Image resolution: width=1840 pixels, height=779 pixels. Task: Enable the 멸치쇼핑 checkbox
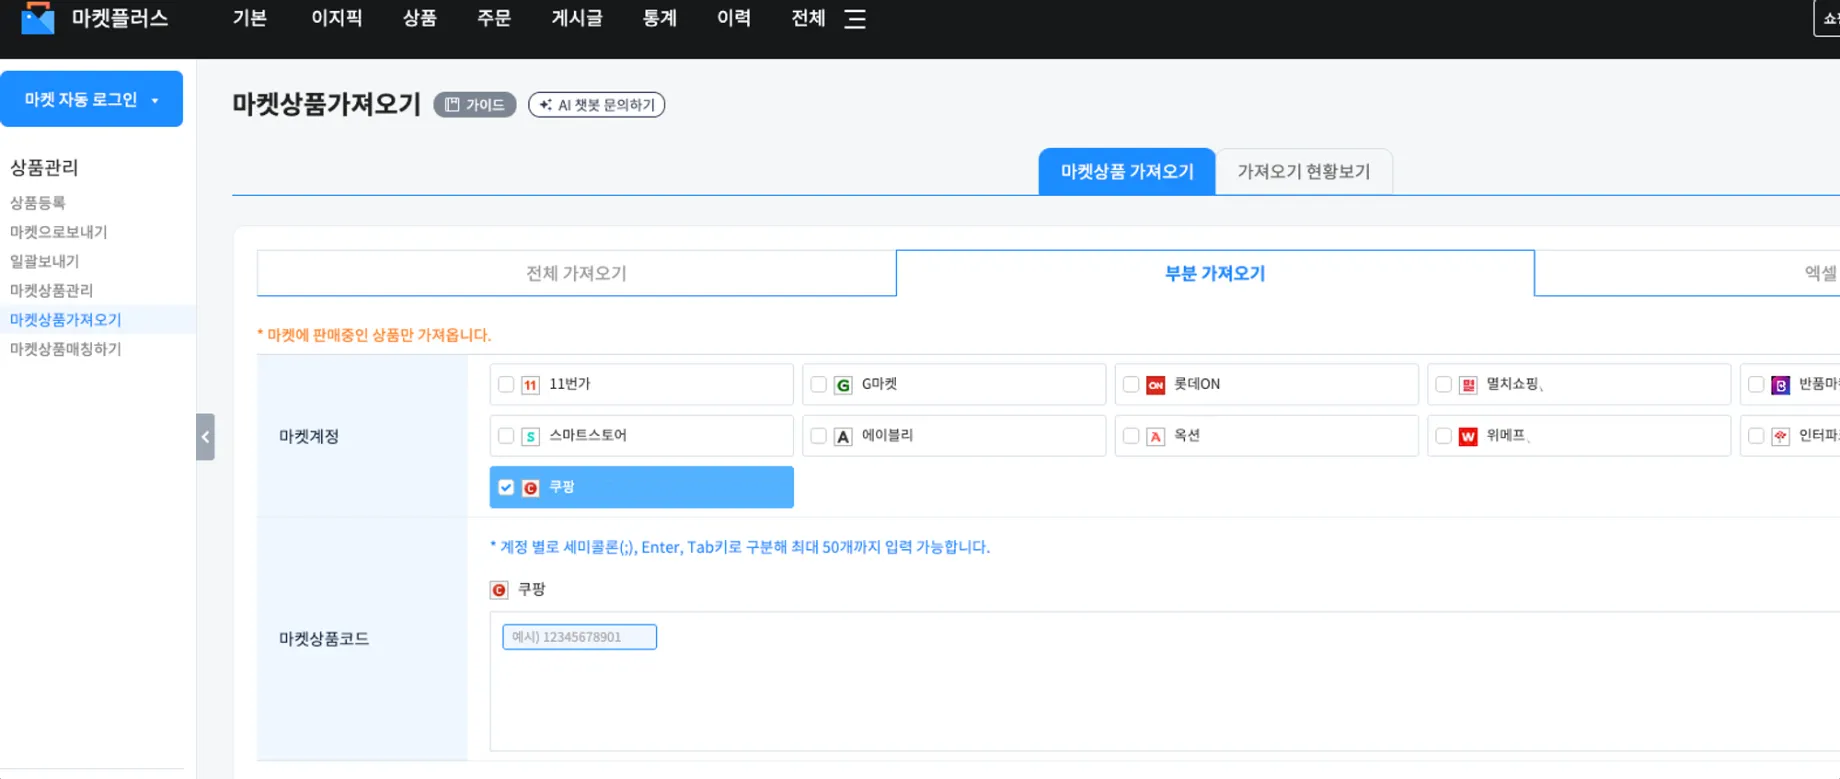tap(1443, 385)
